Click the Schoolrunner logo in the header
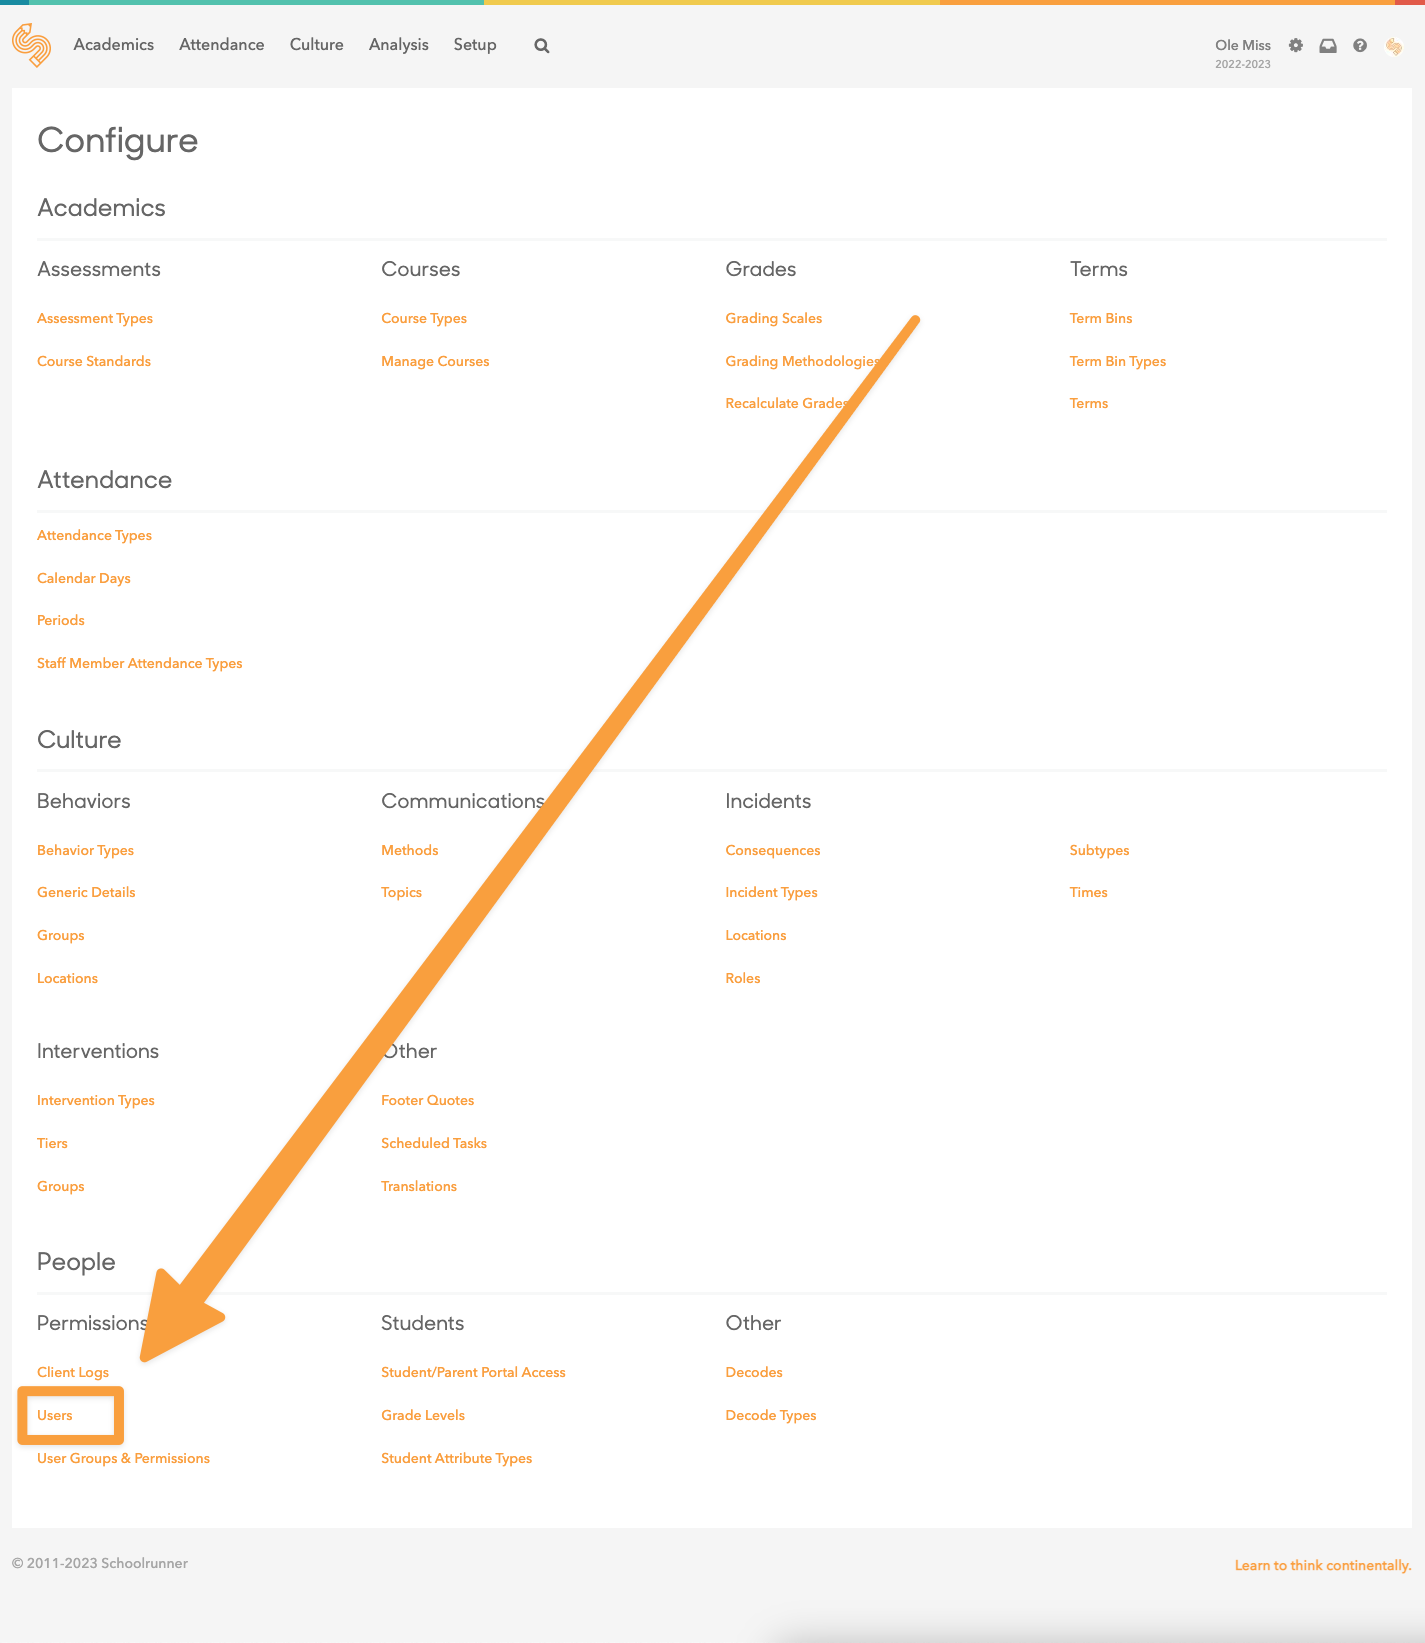Viewport: 1425px width, 1643px height. pos(31,45)
